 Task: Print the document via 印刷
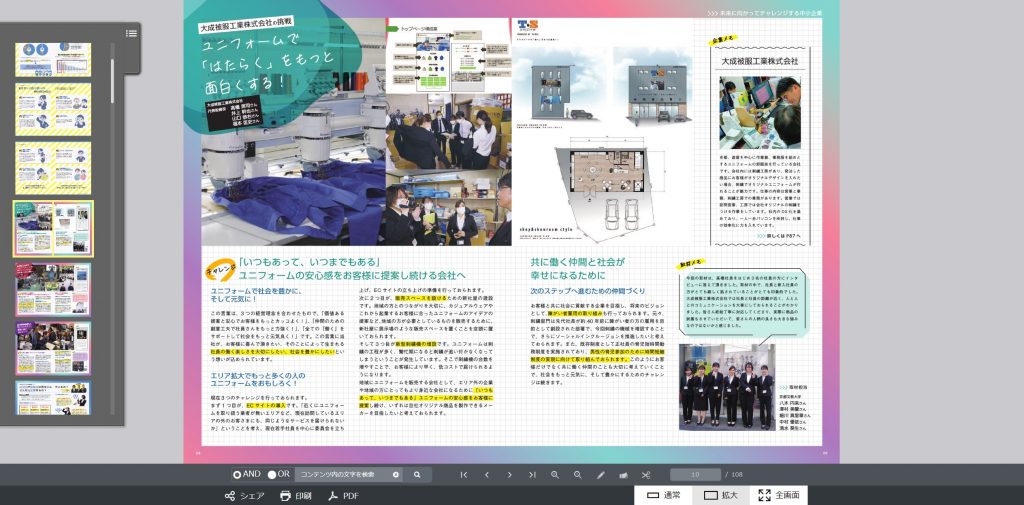295,496
